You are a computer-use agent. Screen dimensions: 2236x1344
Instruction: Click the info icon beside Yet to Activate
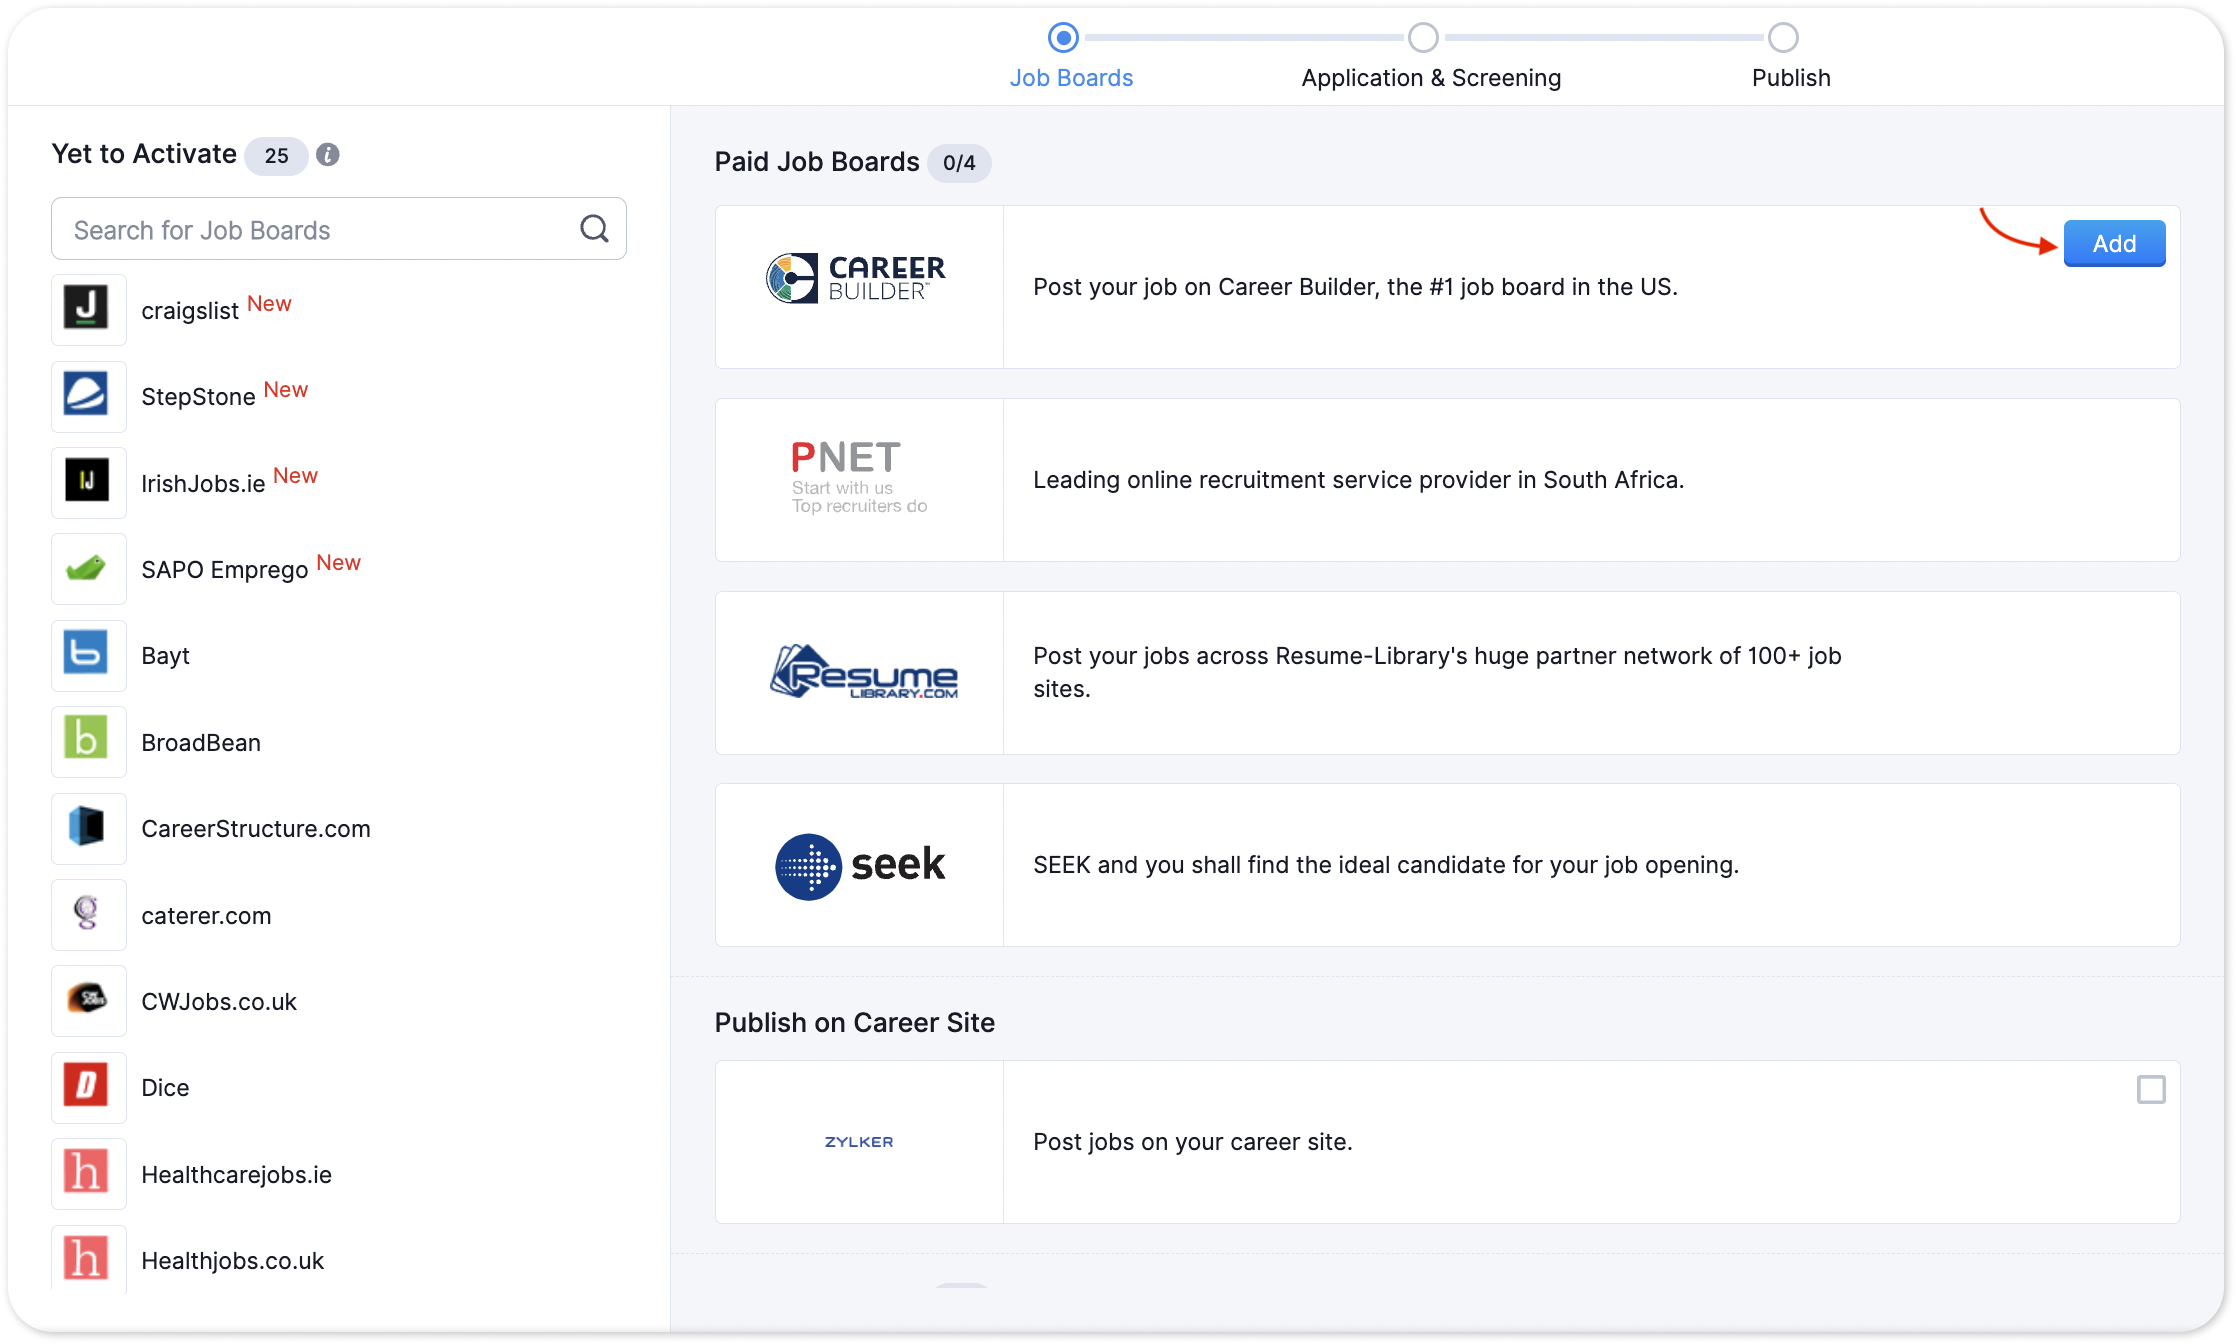328,155
